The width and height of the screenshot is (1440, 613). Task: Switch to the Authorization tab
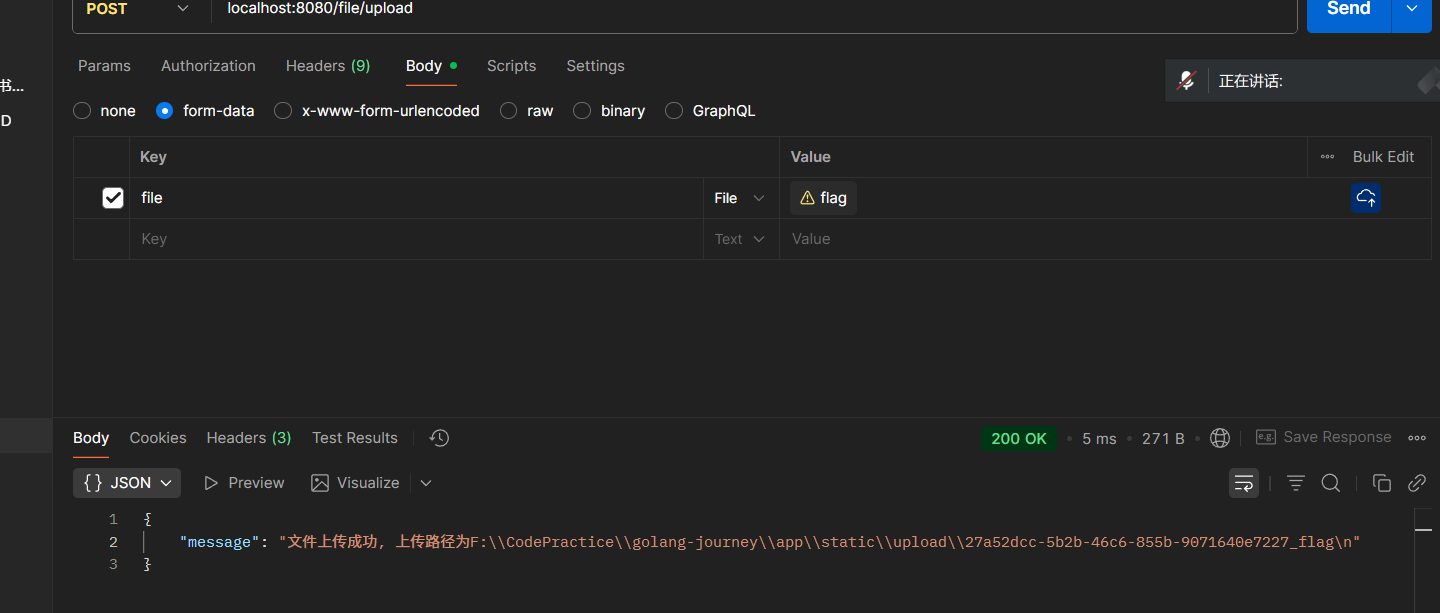pos(208,66)
